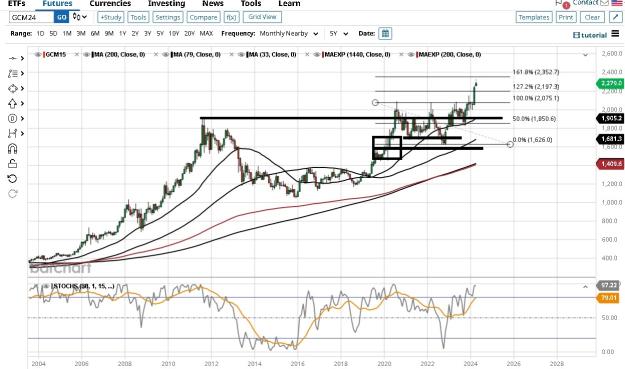The height and width of the screenshot is (369, 625).
Task: Open the notification flag with red badge
Action: pos(561,4)
